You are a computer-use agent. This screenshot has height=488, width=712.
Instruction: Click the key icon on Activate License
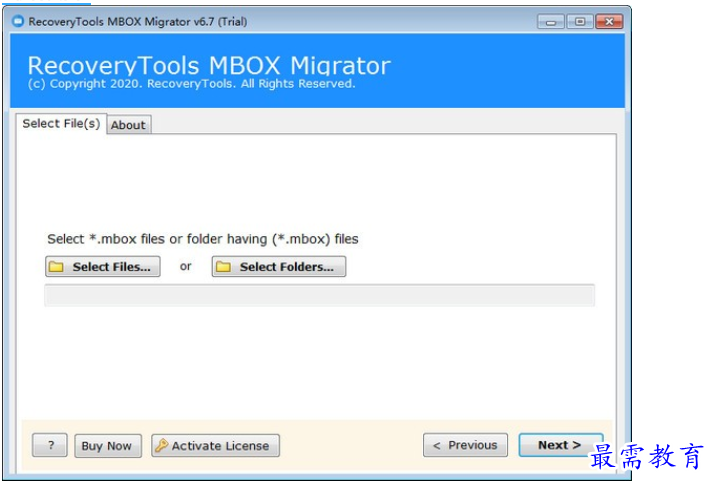[161, 445]
